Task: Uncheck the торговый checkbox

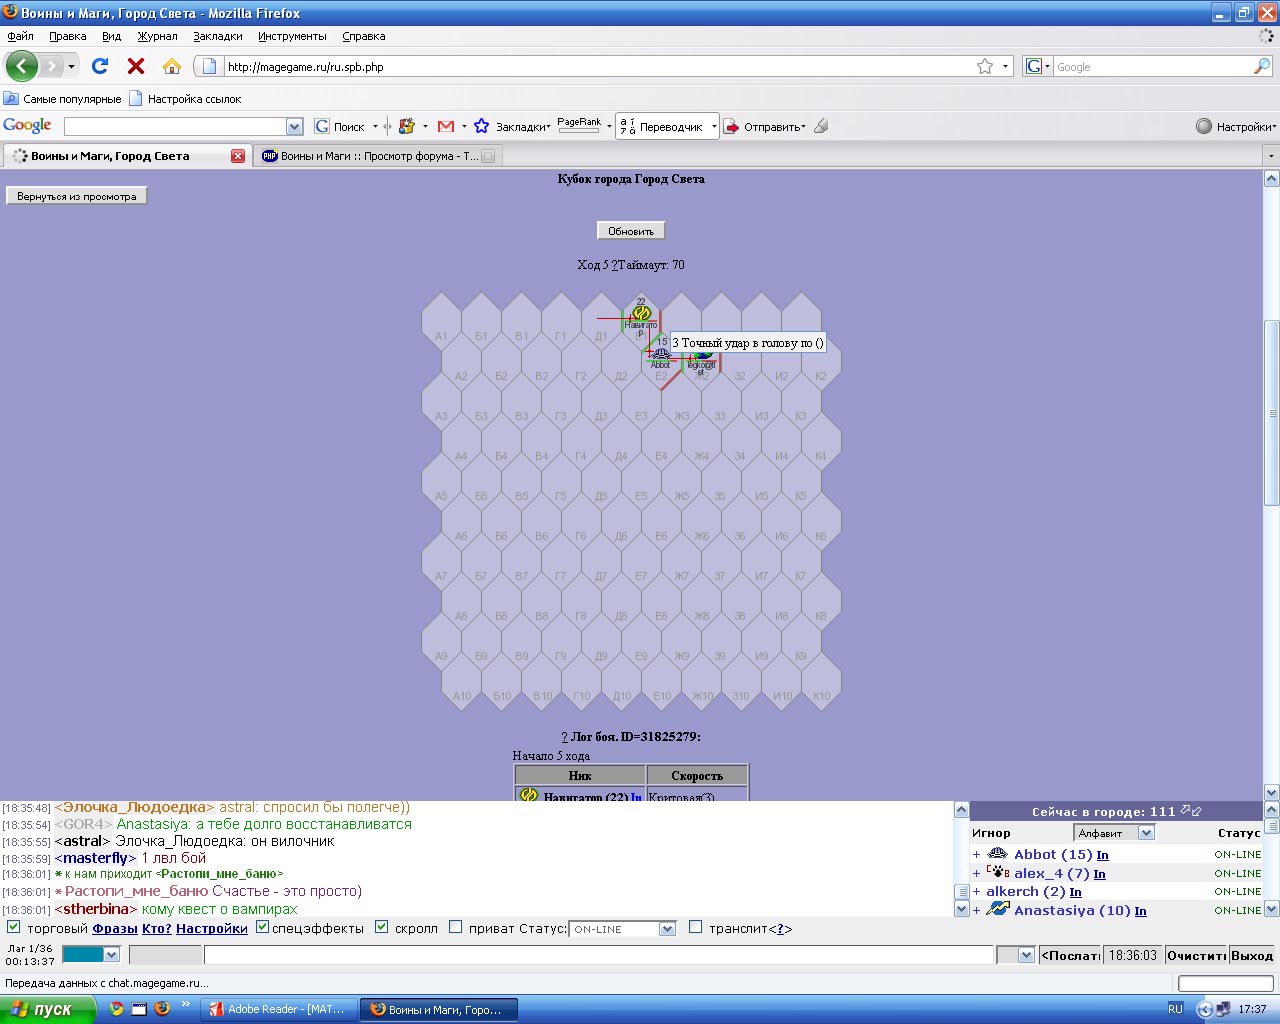Action: [x=14, y=927]
